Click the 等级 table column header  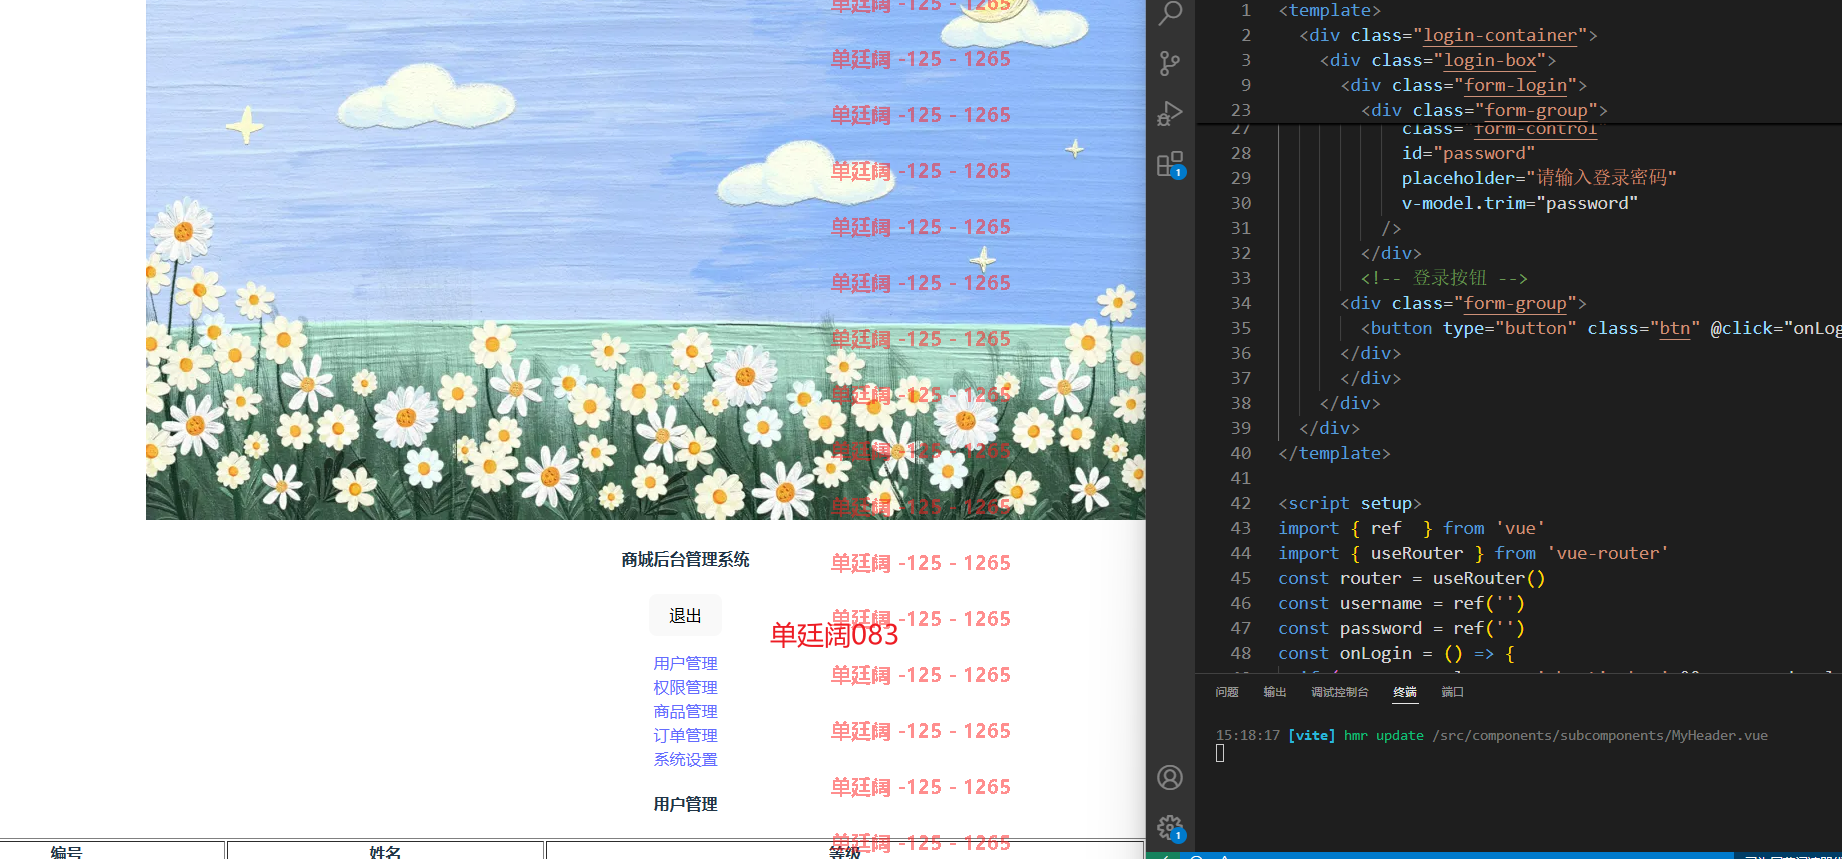click(x=845, y=851)
